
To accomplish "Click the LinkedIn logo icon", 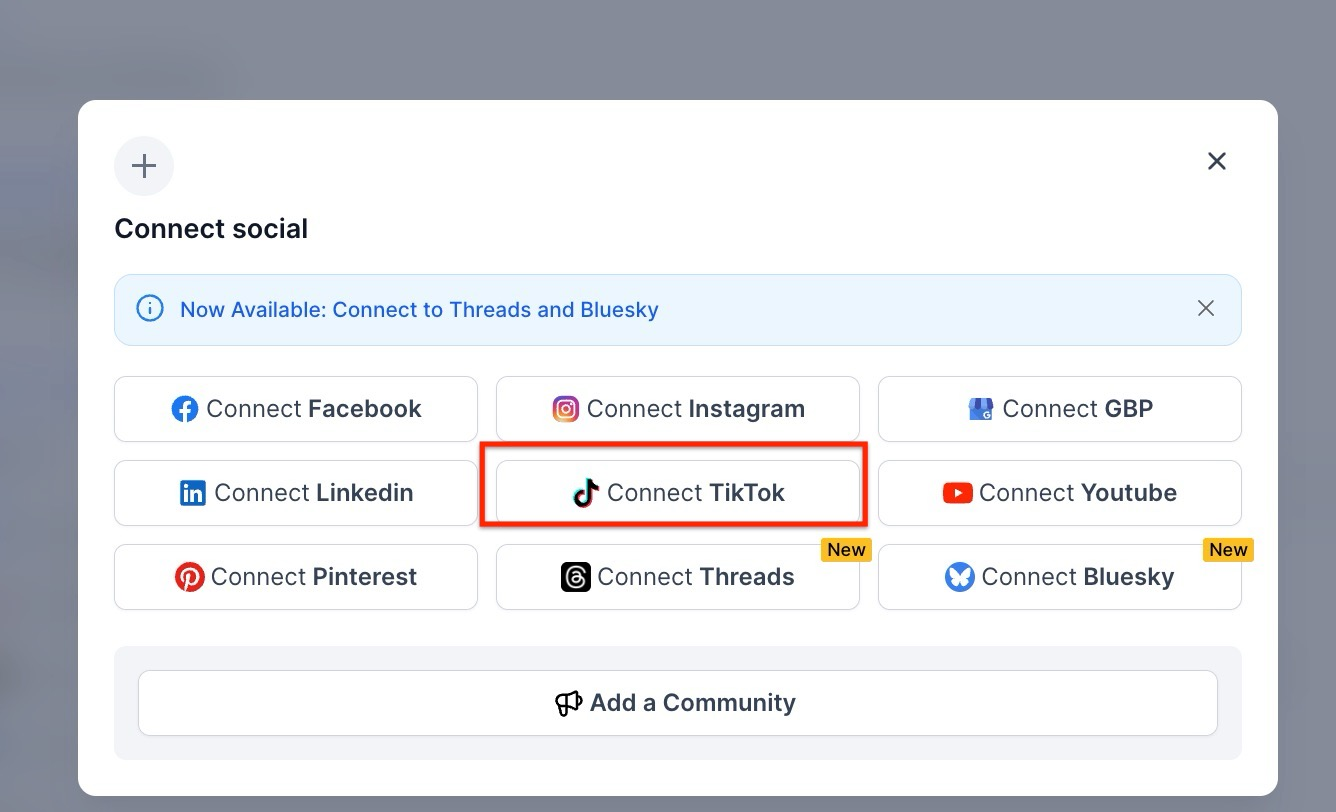I will click(193, 493).
